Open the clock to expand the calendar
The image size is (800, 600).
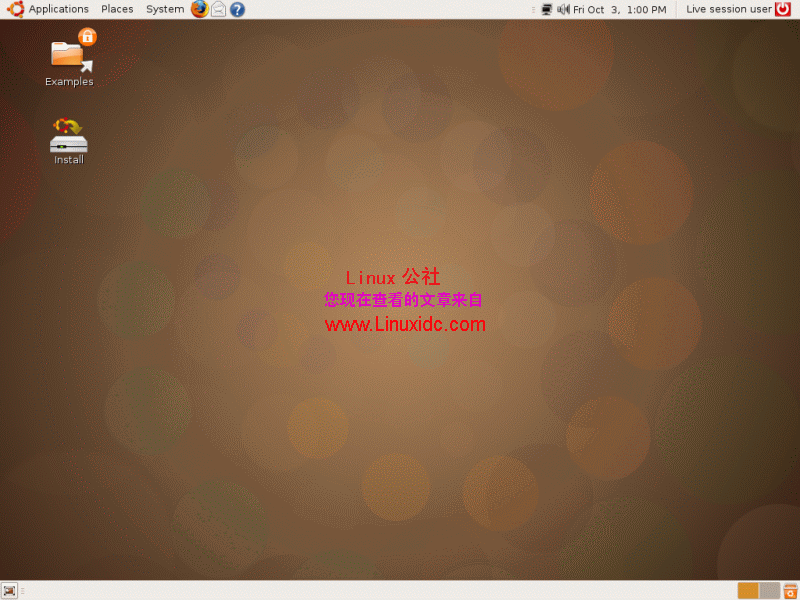point(617,9)
